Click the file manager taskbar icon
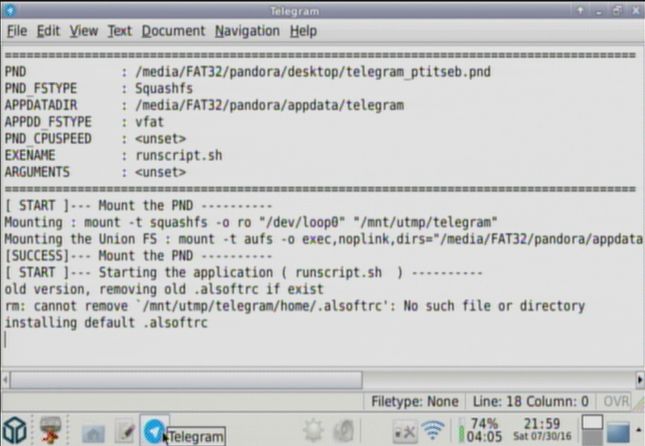Screen dimensions: 645x446 tap(94, 432)
